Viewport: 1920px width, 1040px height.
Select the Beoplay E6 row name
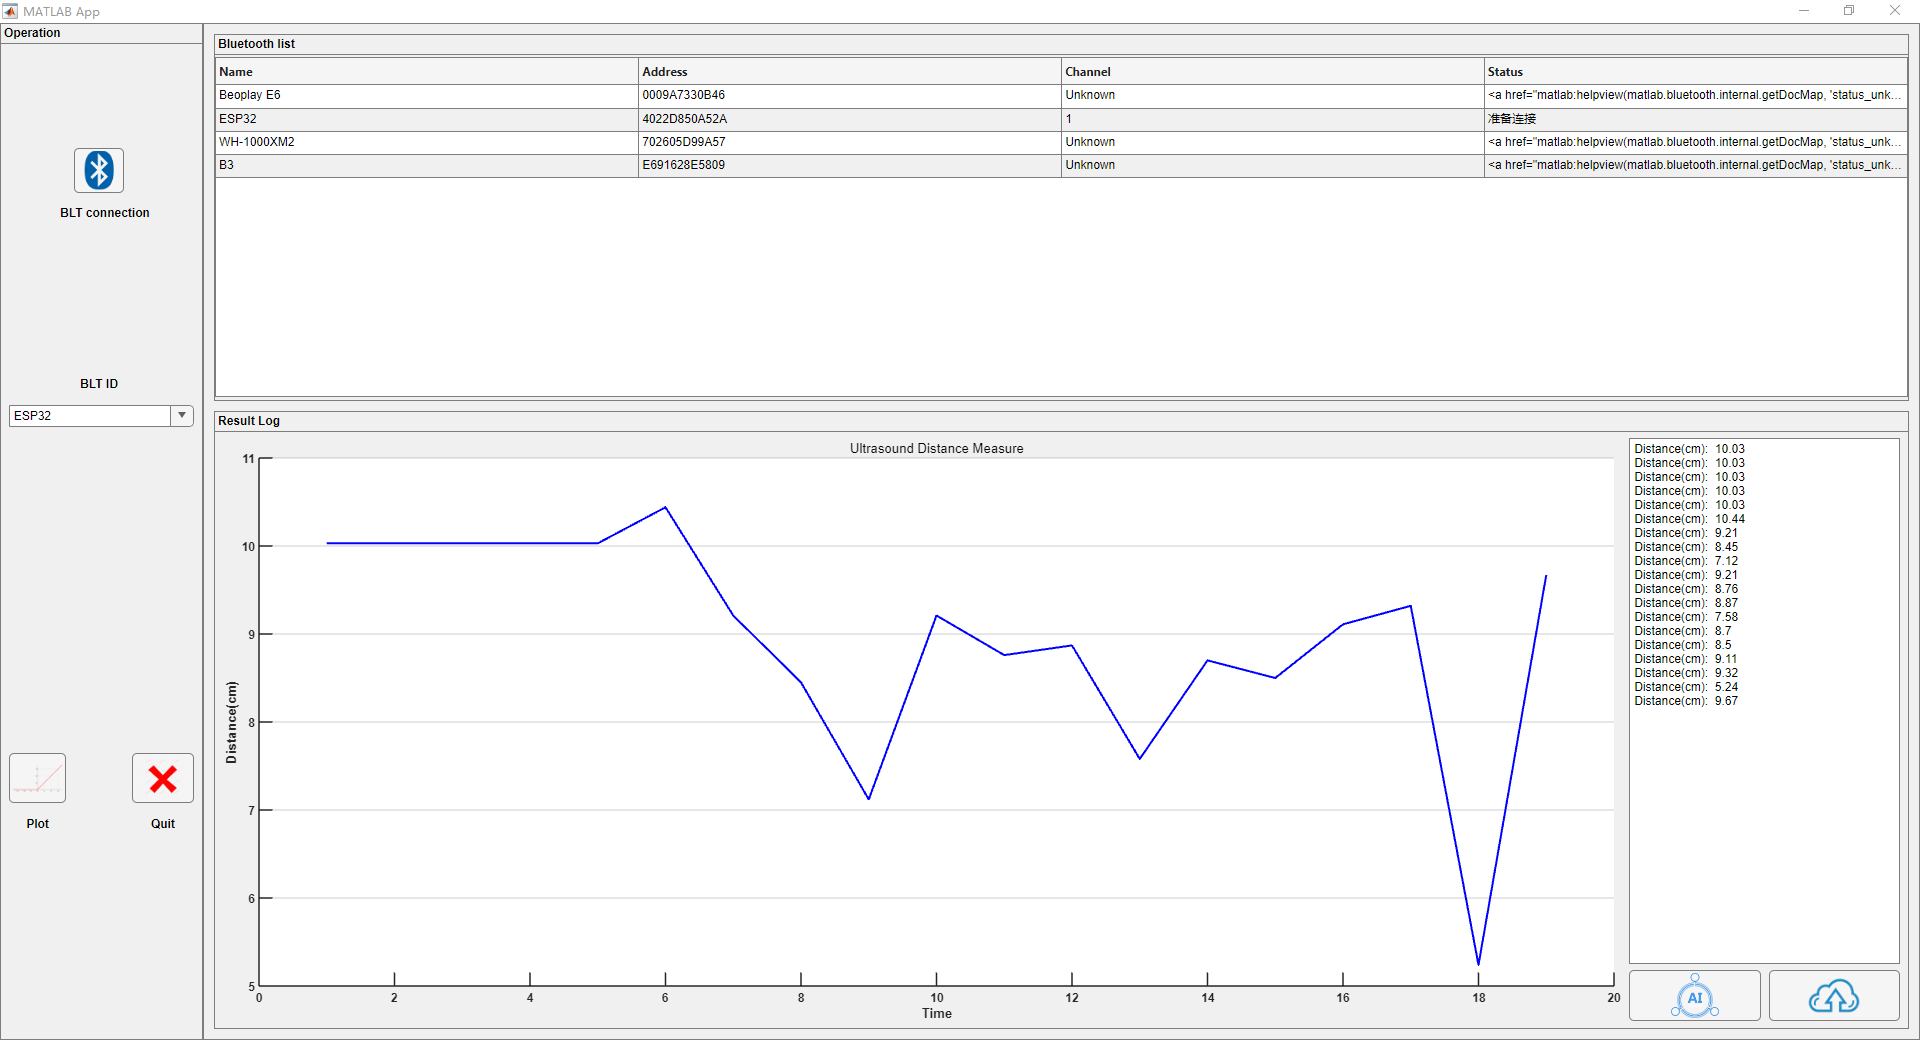point(250,95)
